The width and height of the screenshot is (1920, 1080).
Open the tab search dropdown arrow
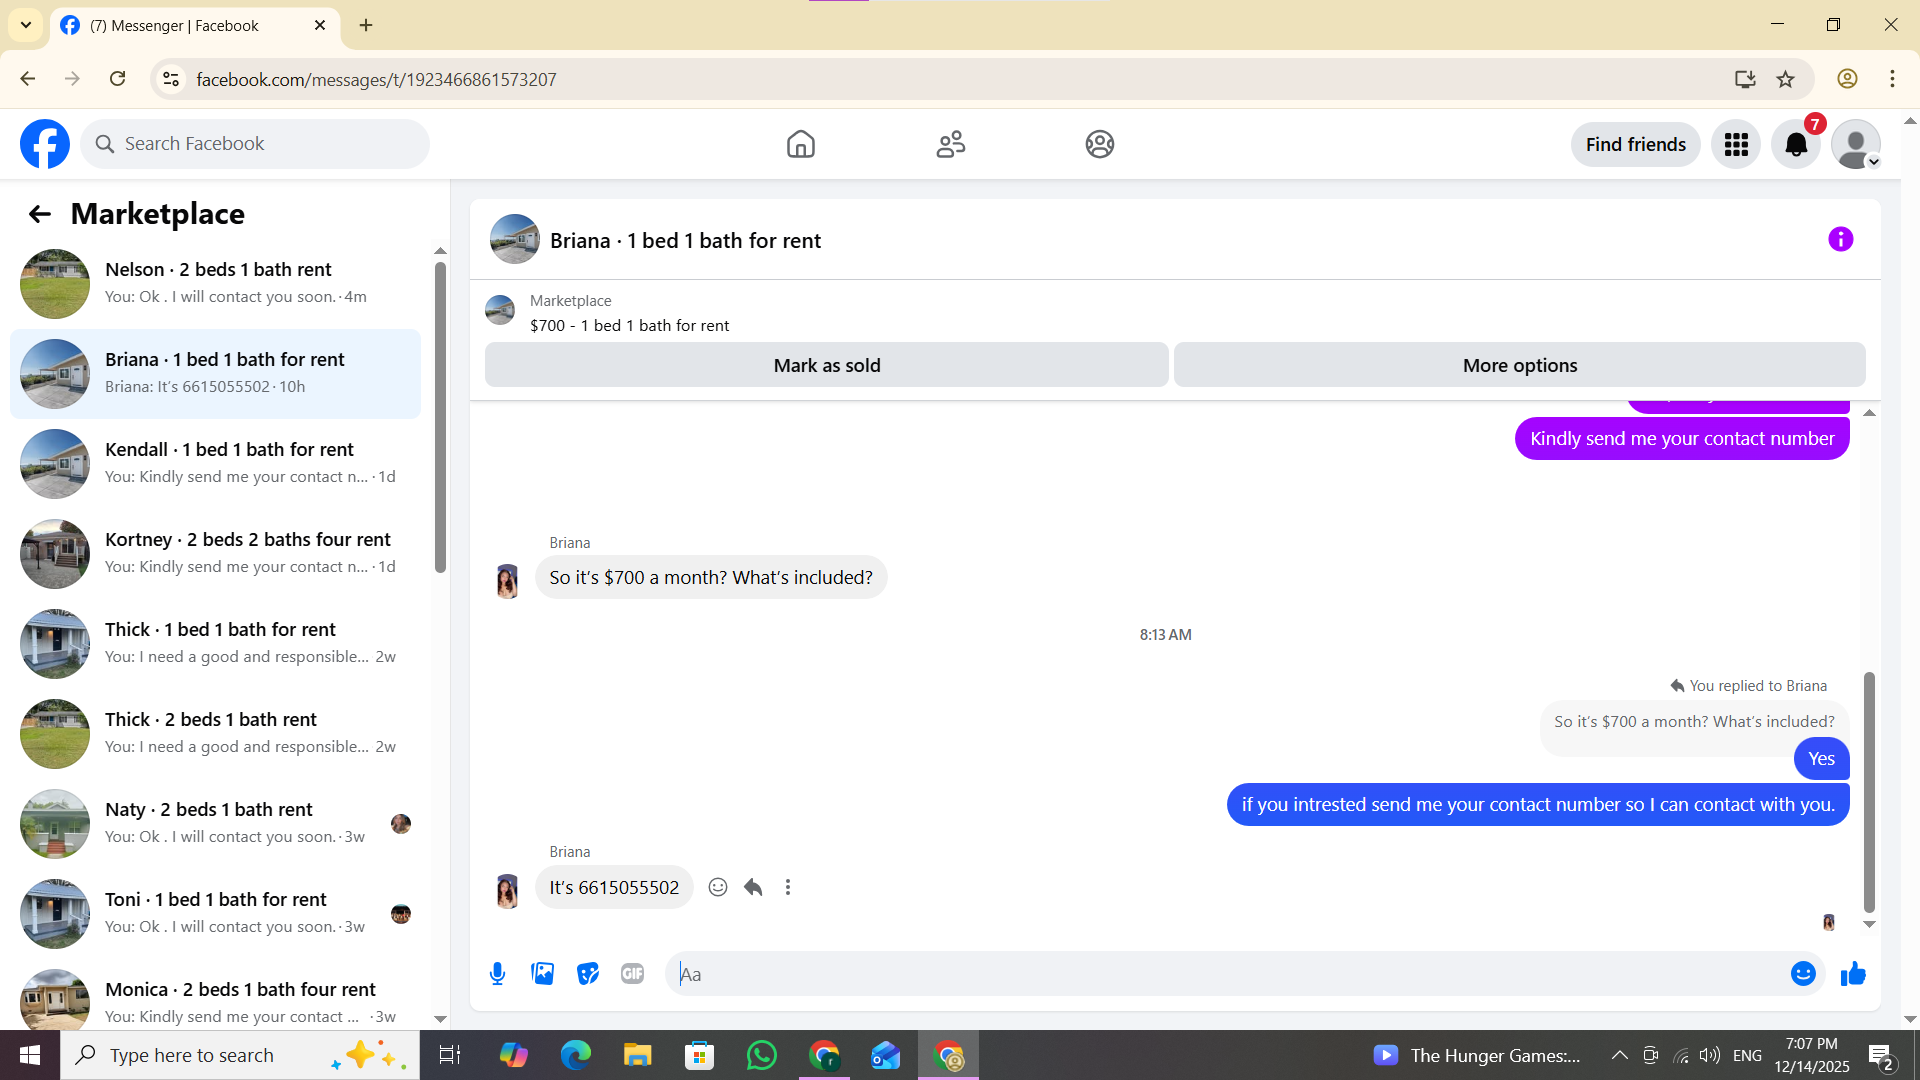pyautogui.click(x=26, y=25)
